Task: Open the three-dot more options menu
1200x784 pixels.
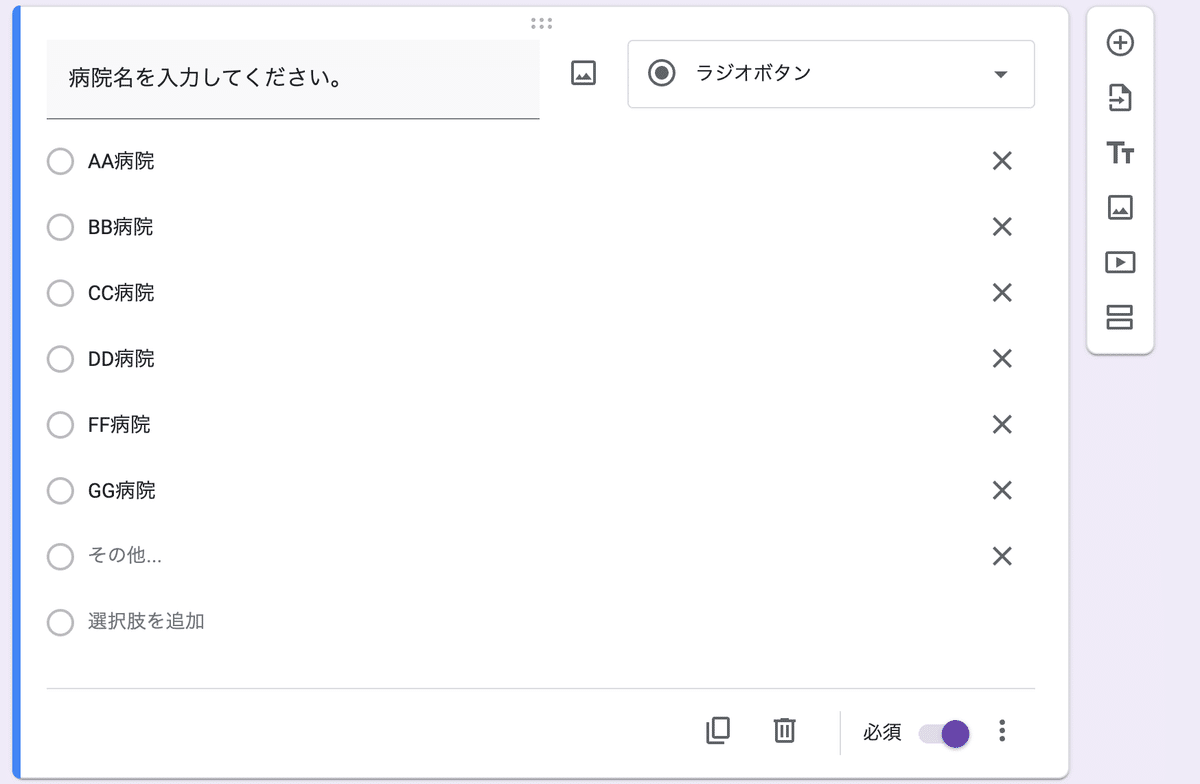Action: (x=1002, y=732)
